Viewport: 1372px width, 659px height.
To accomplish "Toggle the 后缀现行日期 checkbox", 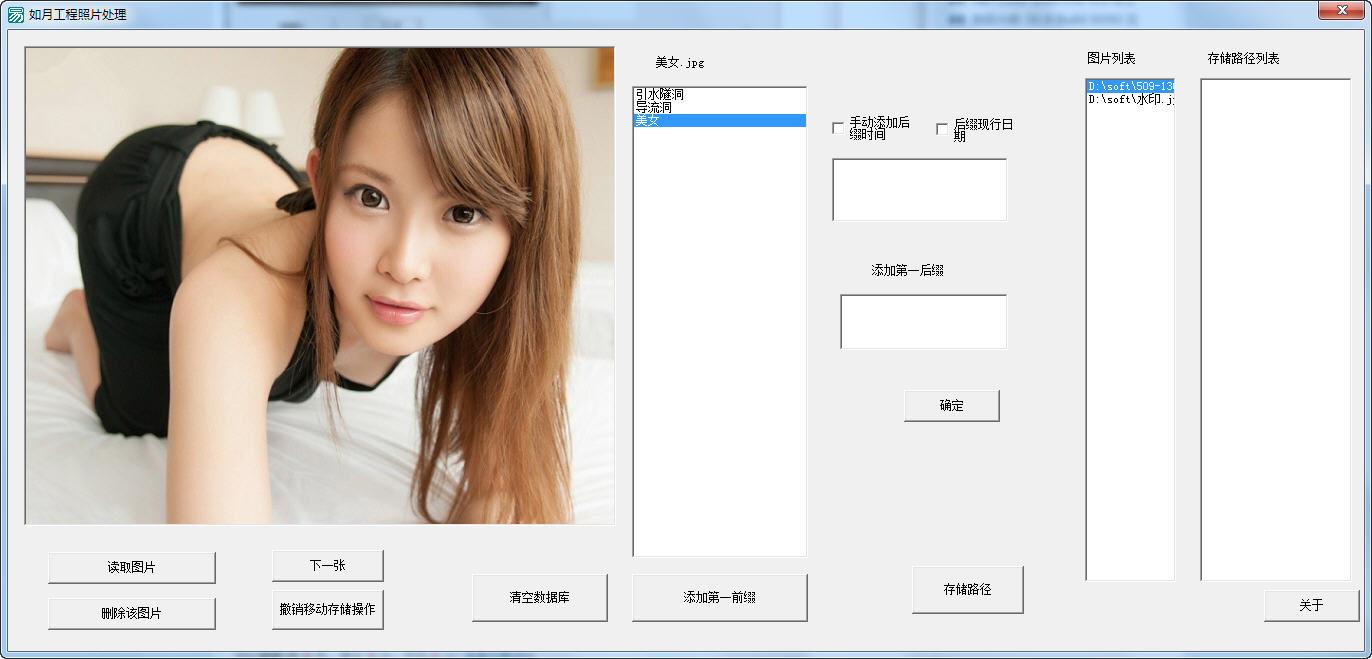I will click(942, 128).
